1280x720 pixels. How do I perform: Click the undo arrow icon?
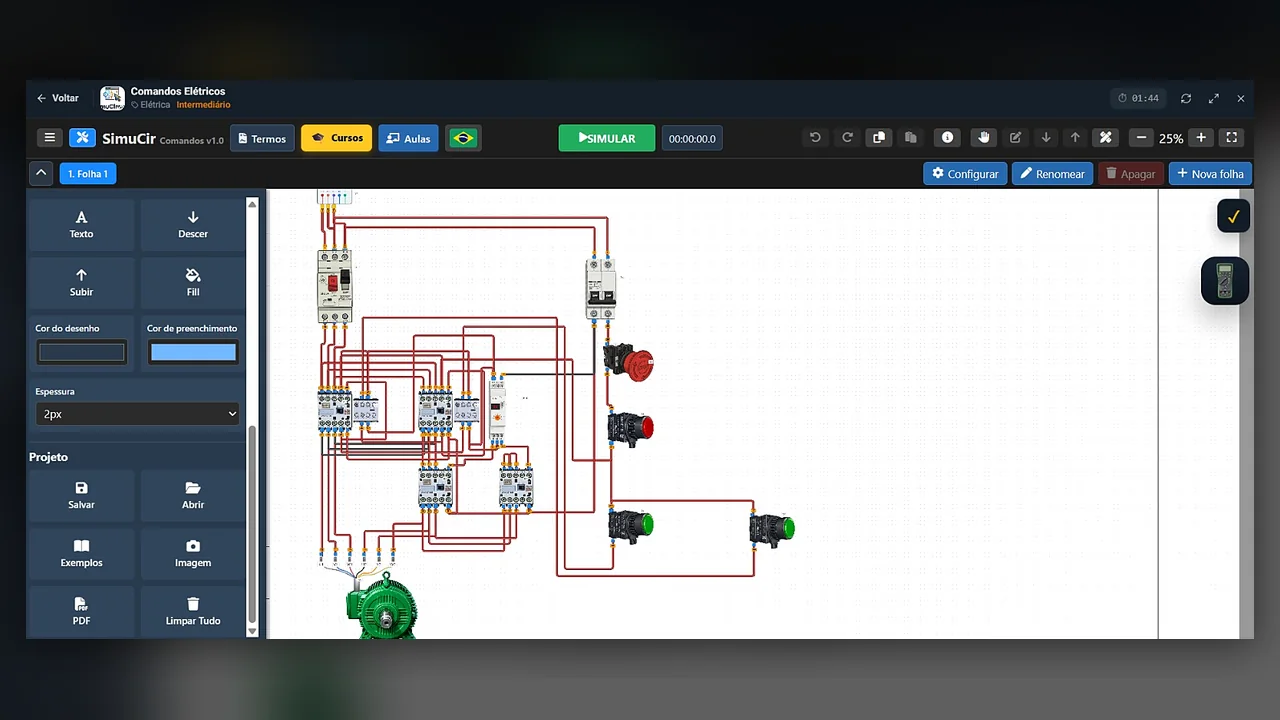point(815,138)
